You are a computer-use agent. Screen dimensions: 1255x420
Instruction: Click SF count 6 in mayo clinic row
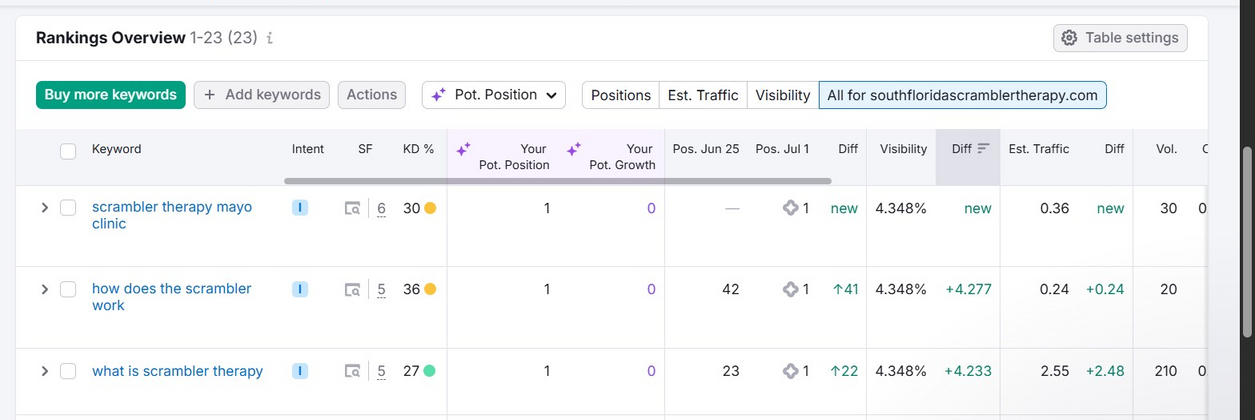click(x=381, y=208)
